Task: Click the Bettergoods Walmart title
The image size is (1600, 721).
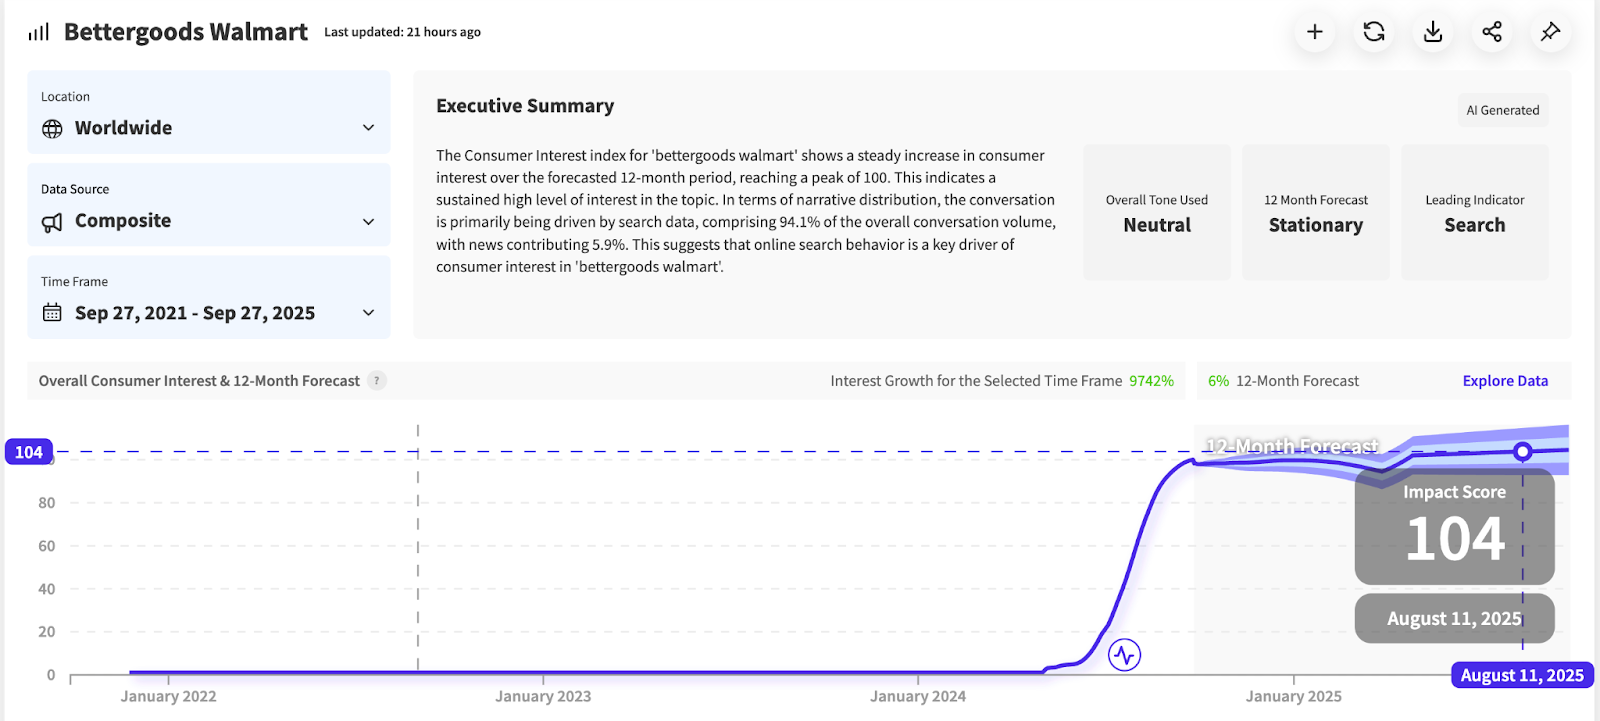Action: pos(186,32)
